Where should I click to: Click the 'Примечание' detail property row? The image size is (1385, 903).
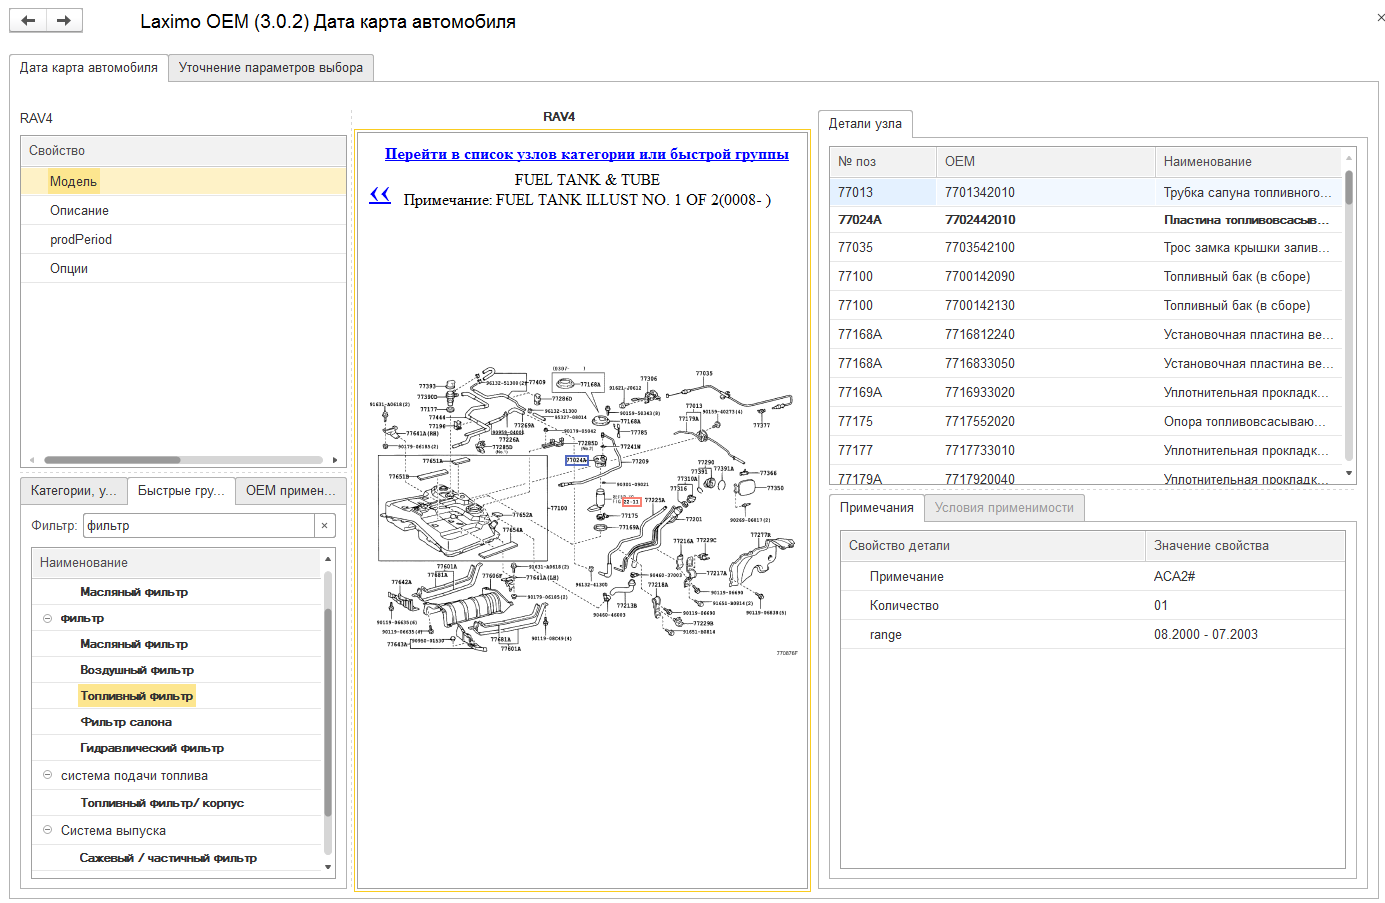1092,576
